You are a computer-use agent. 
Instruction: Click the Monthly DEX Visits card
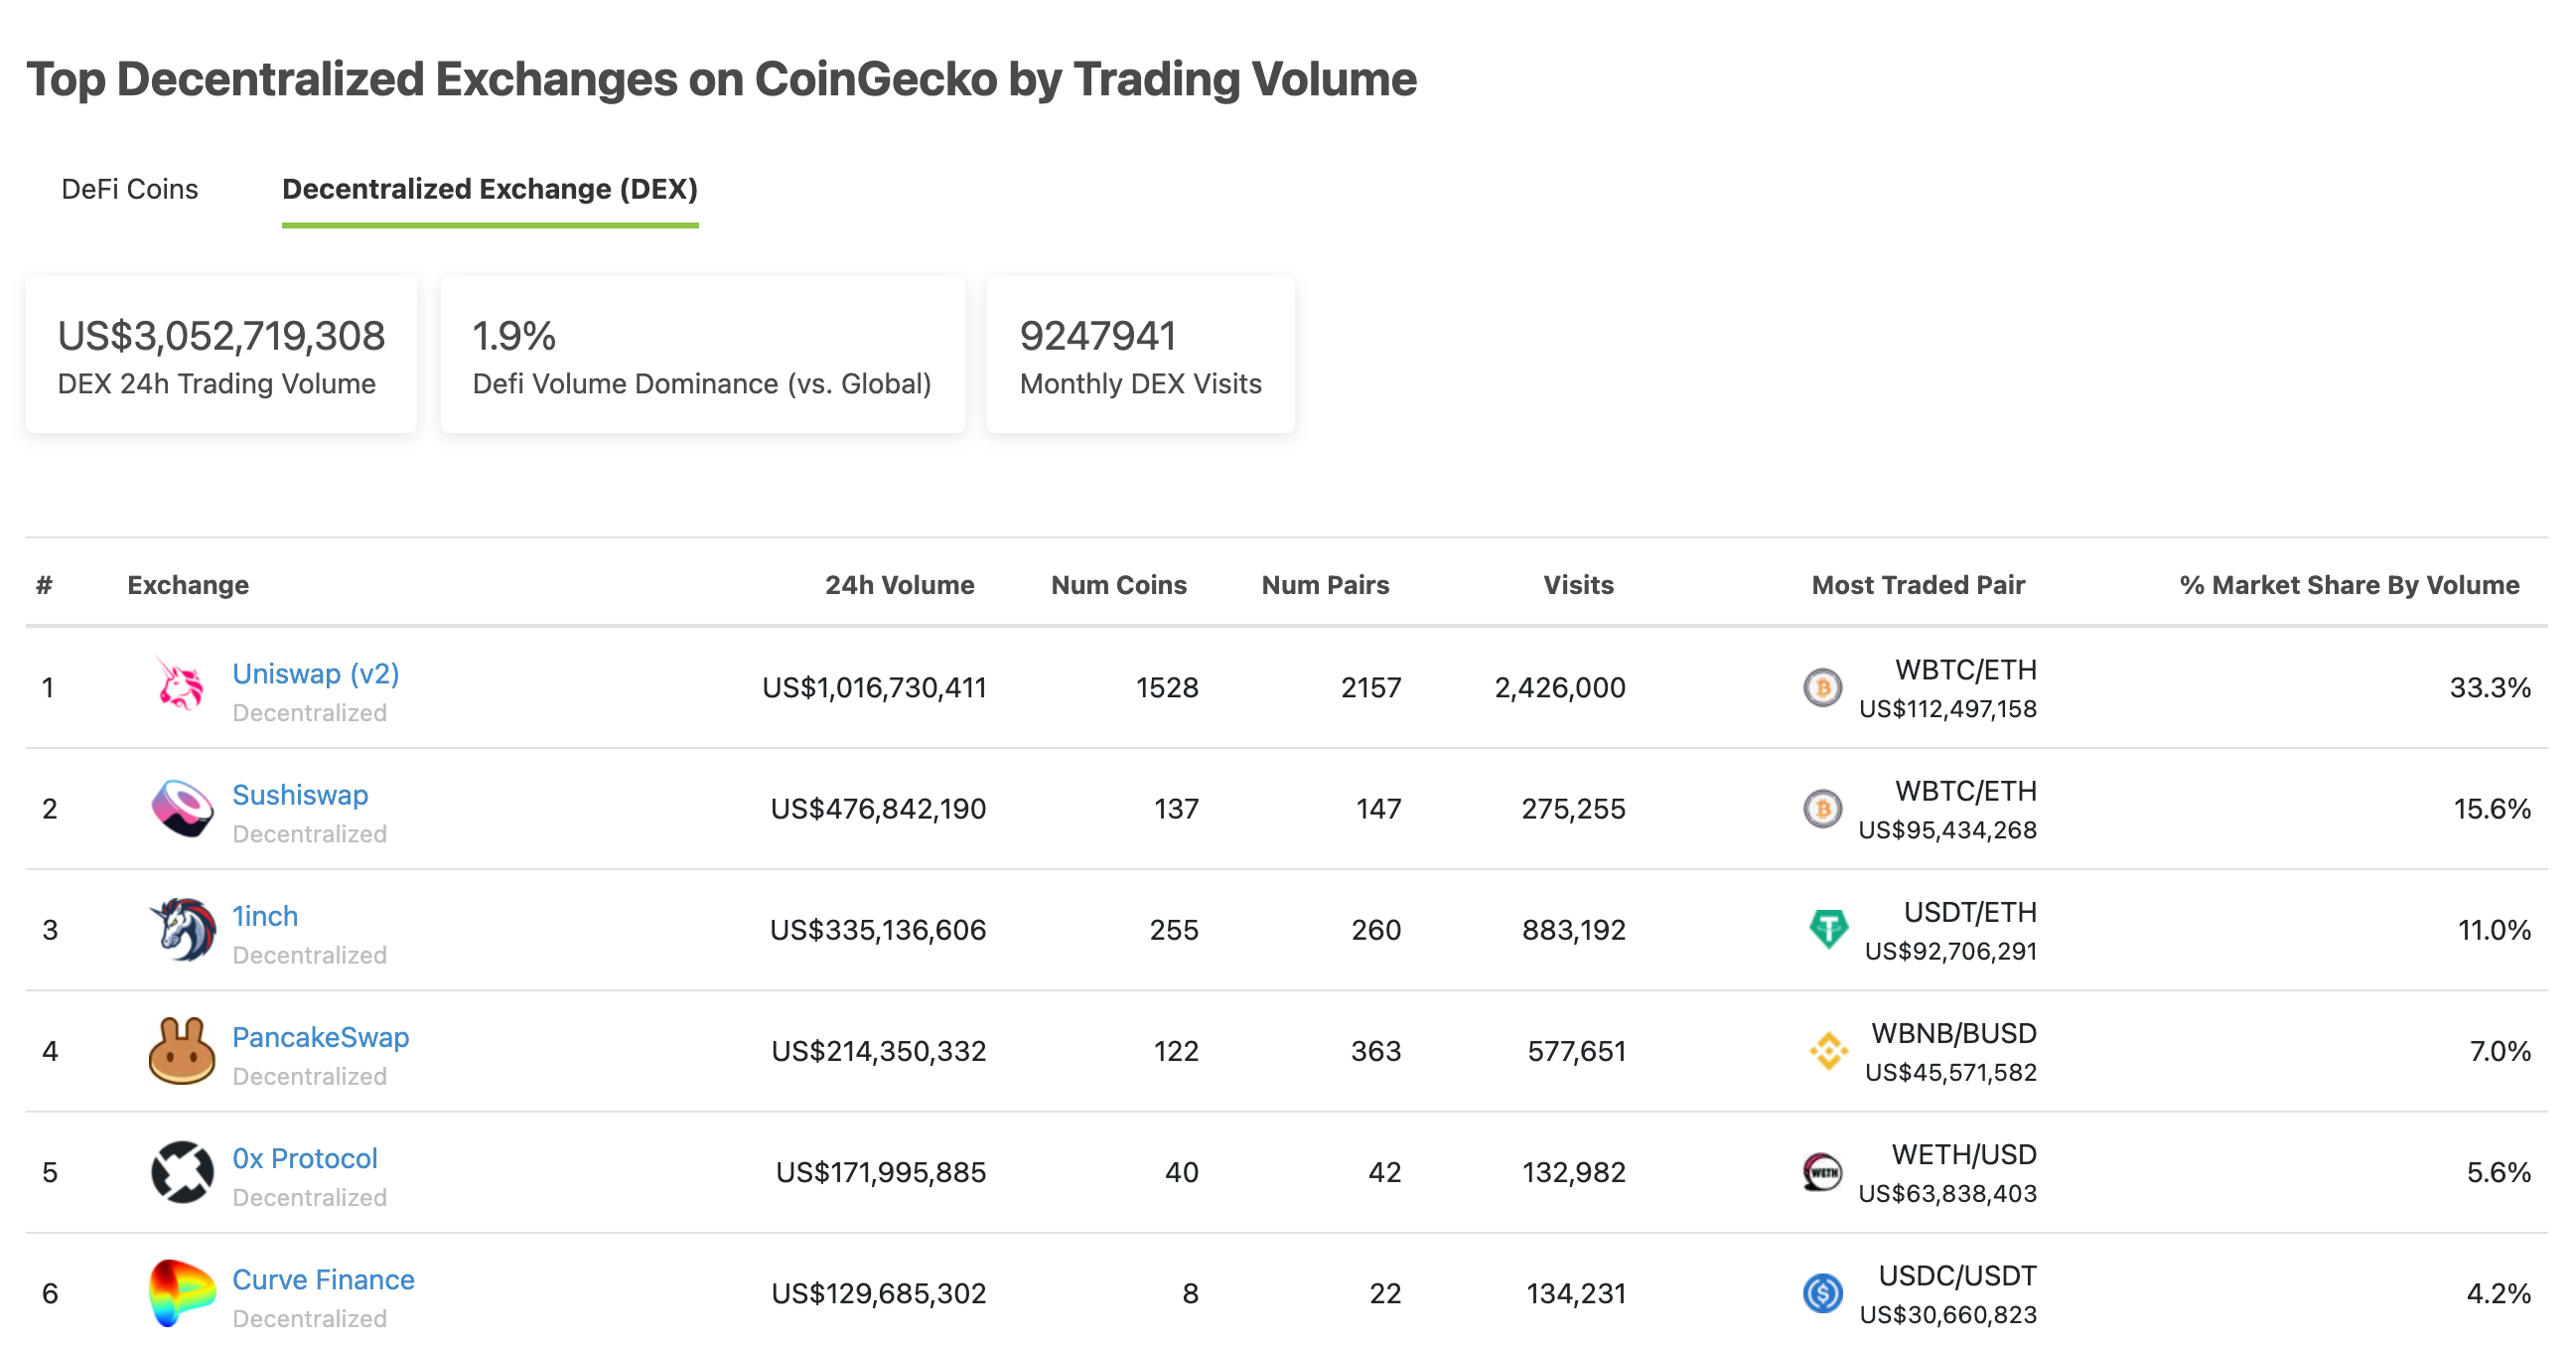tap(1140, 355)
